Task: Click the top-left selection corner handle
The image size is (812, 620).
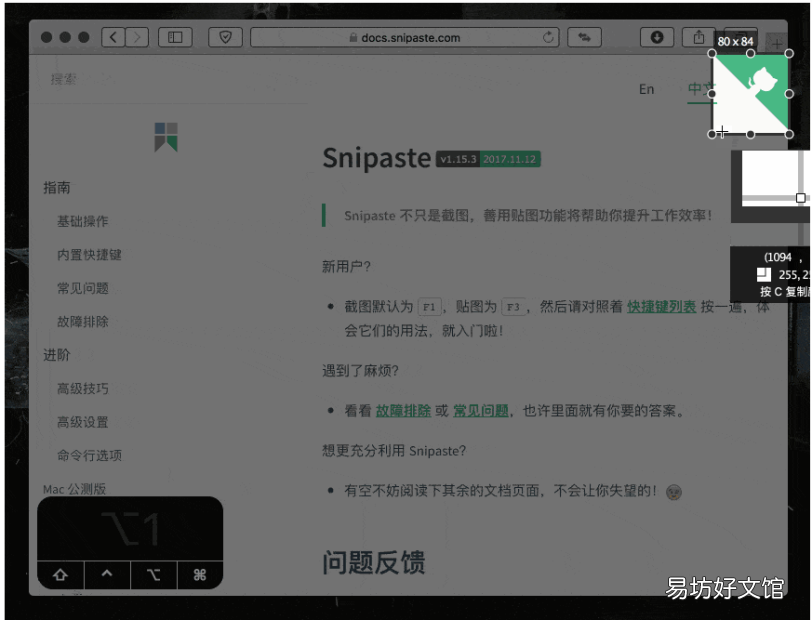Action: click(712, 53)
